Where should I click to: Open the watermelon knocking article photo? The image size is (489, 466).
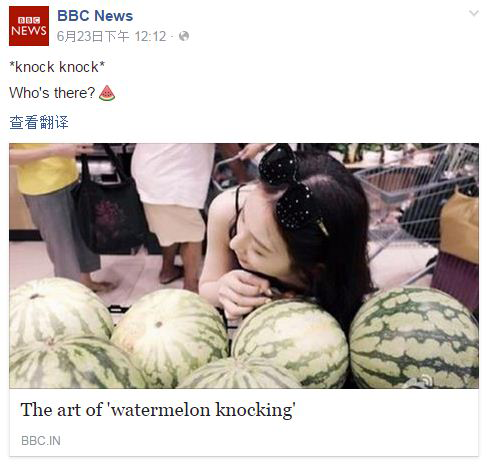click(244, 266)
